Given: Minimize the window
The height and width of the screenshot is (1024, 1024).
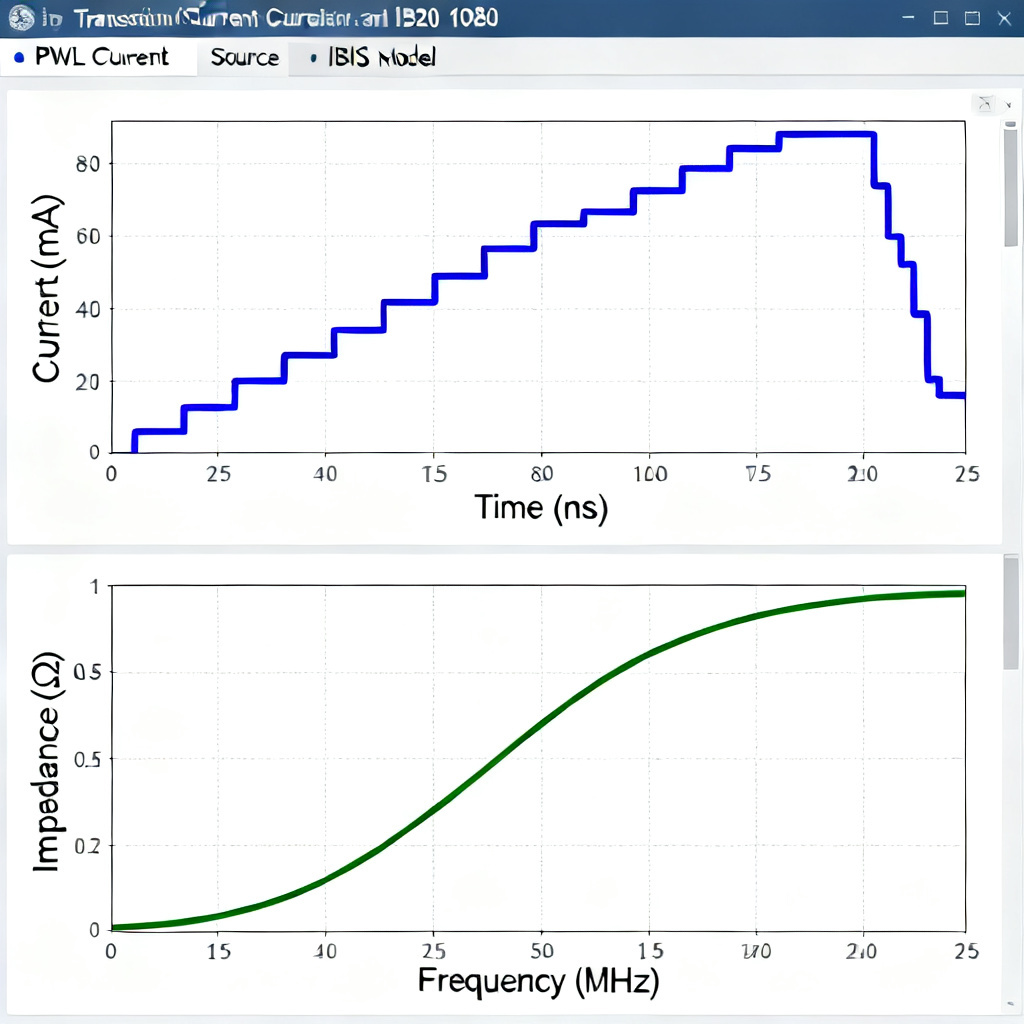Looking at the screenshot, I should (908, 18).
